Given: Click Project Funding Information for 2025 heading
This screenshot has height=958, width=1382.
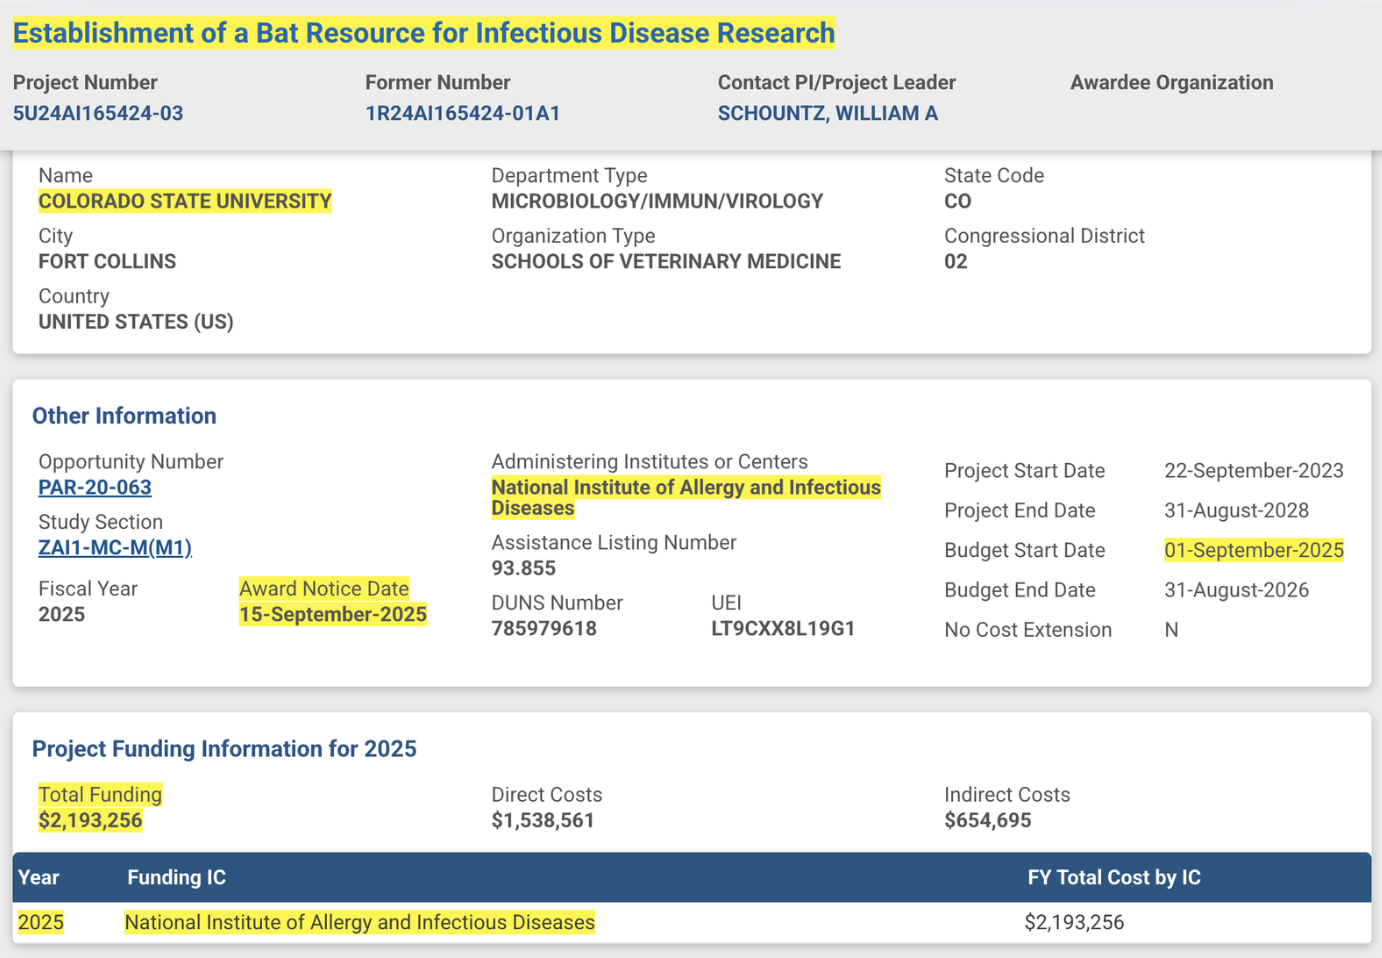Looking at the screenshot, I should tap(224, 749).
